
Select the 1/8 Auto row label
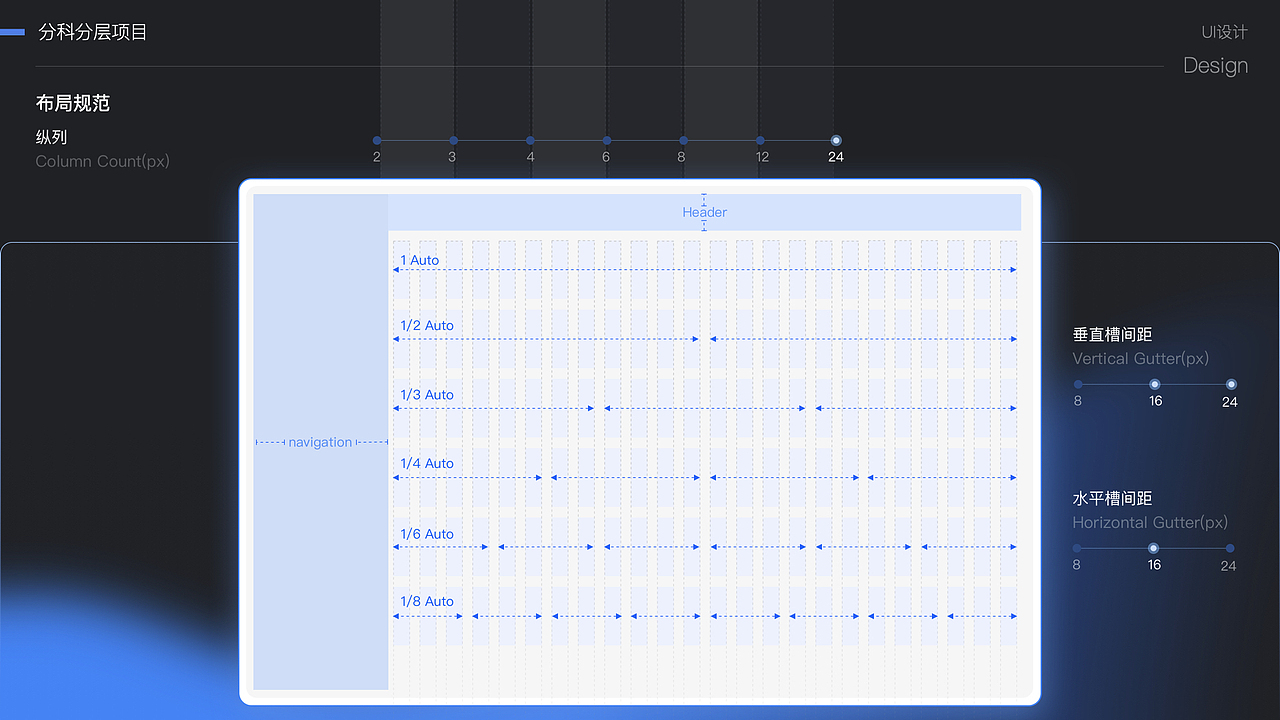427,601
